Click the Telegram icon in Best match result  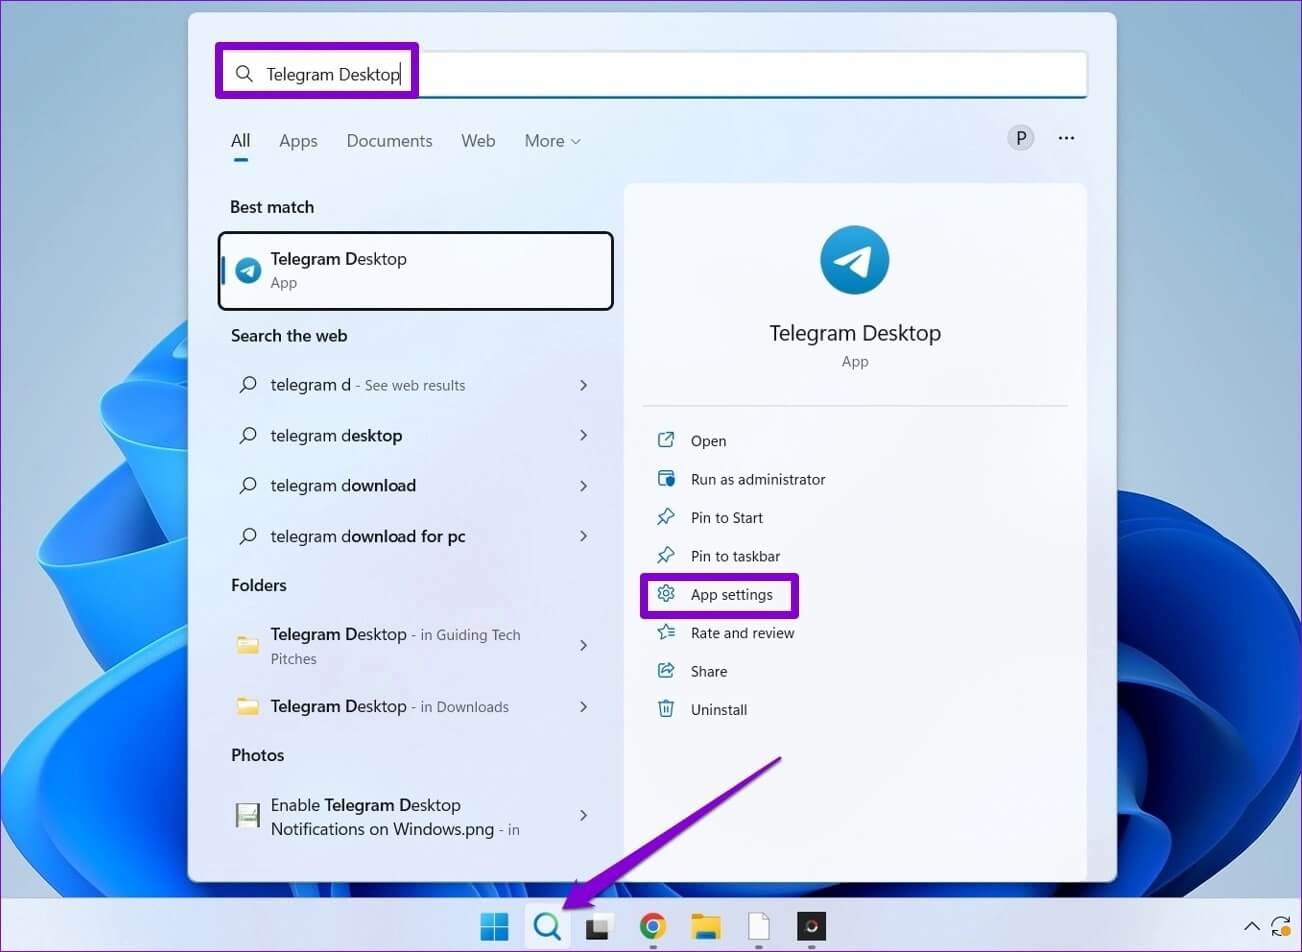(x=248, y=270)
